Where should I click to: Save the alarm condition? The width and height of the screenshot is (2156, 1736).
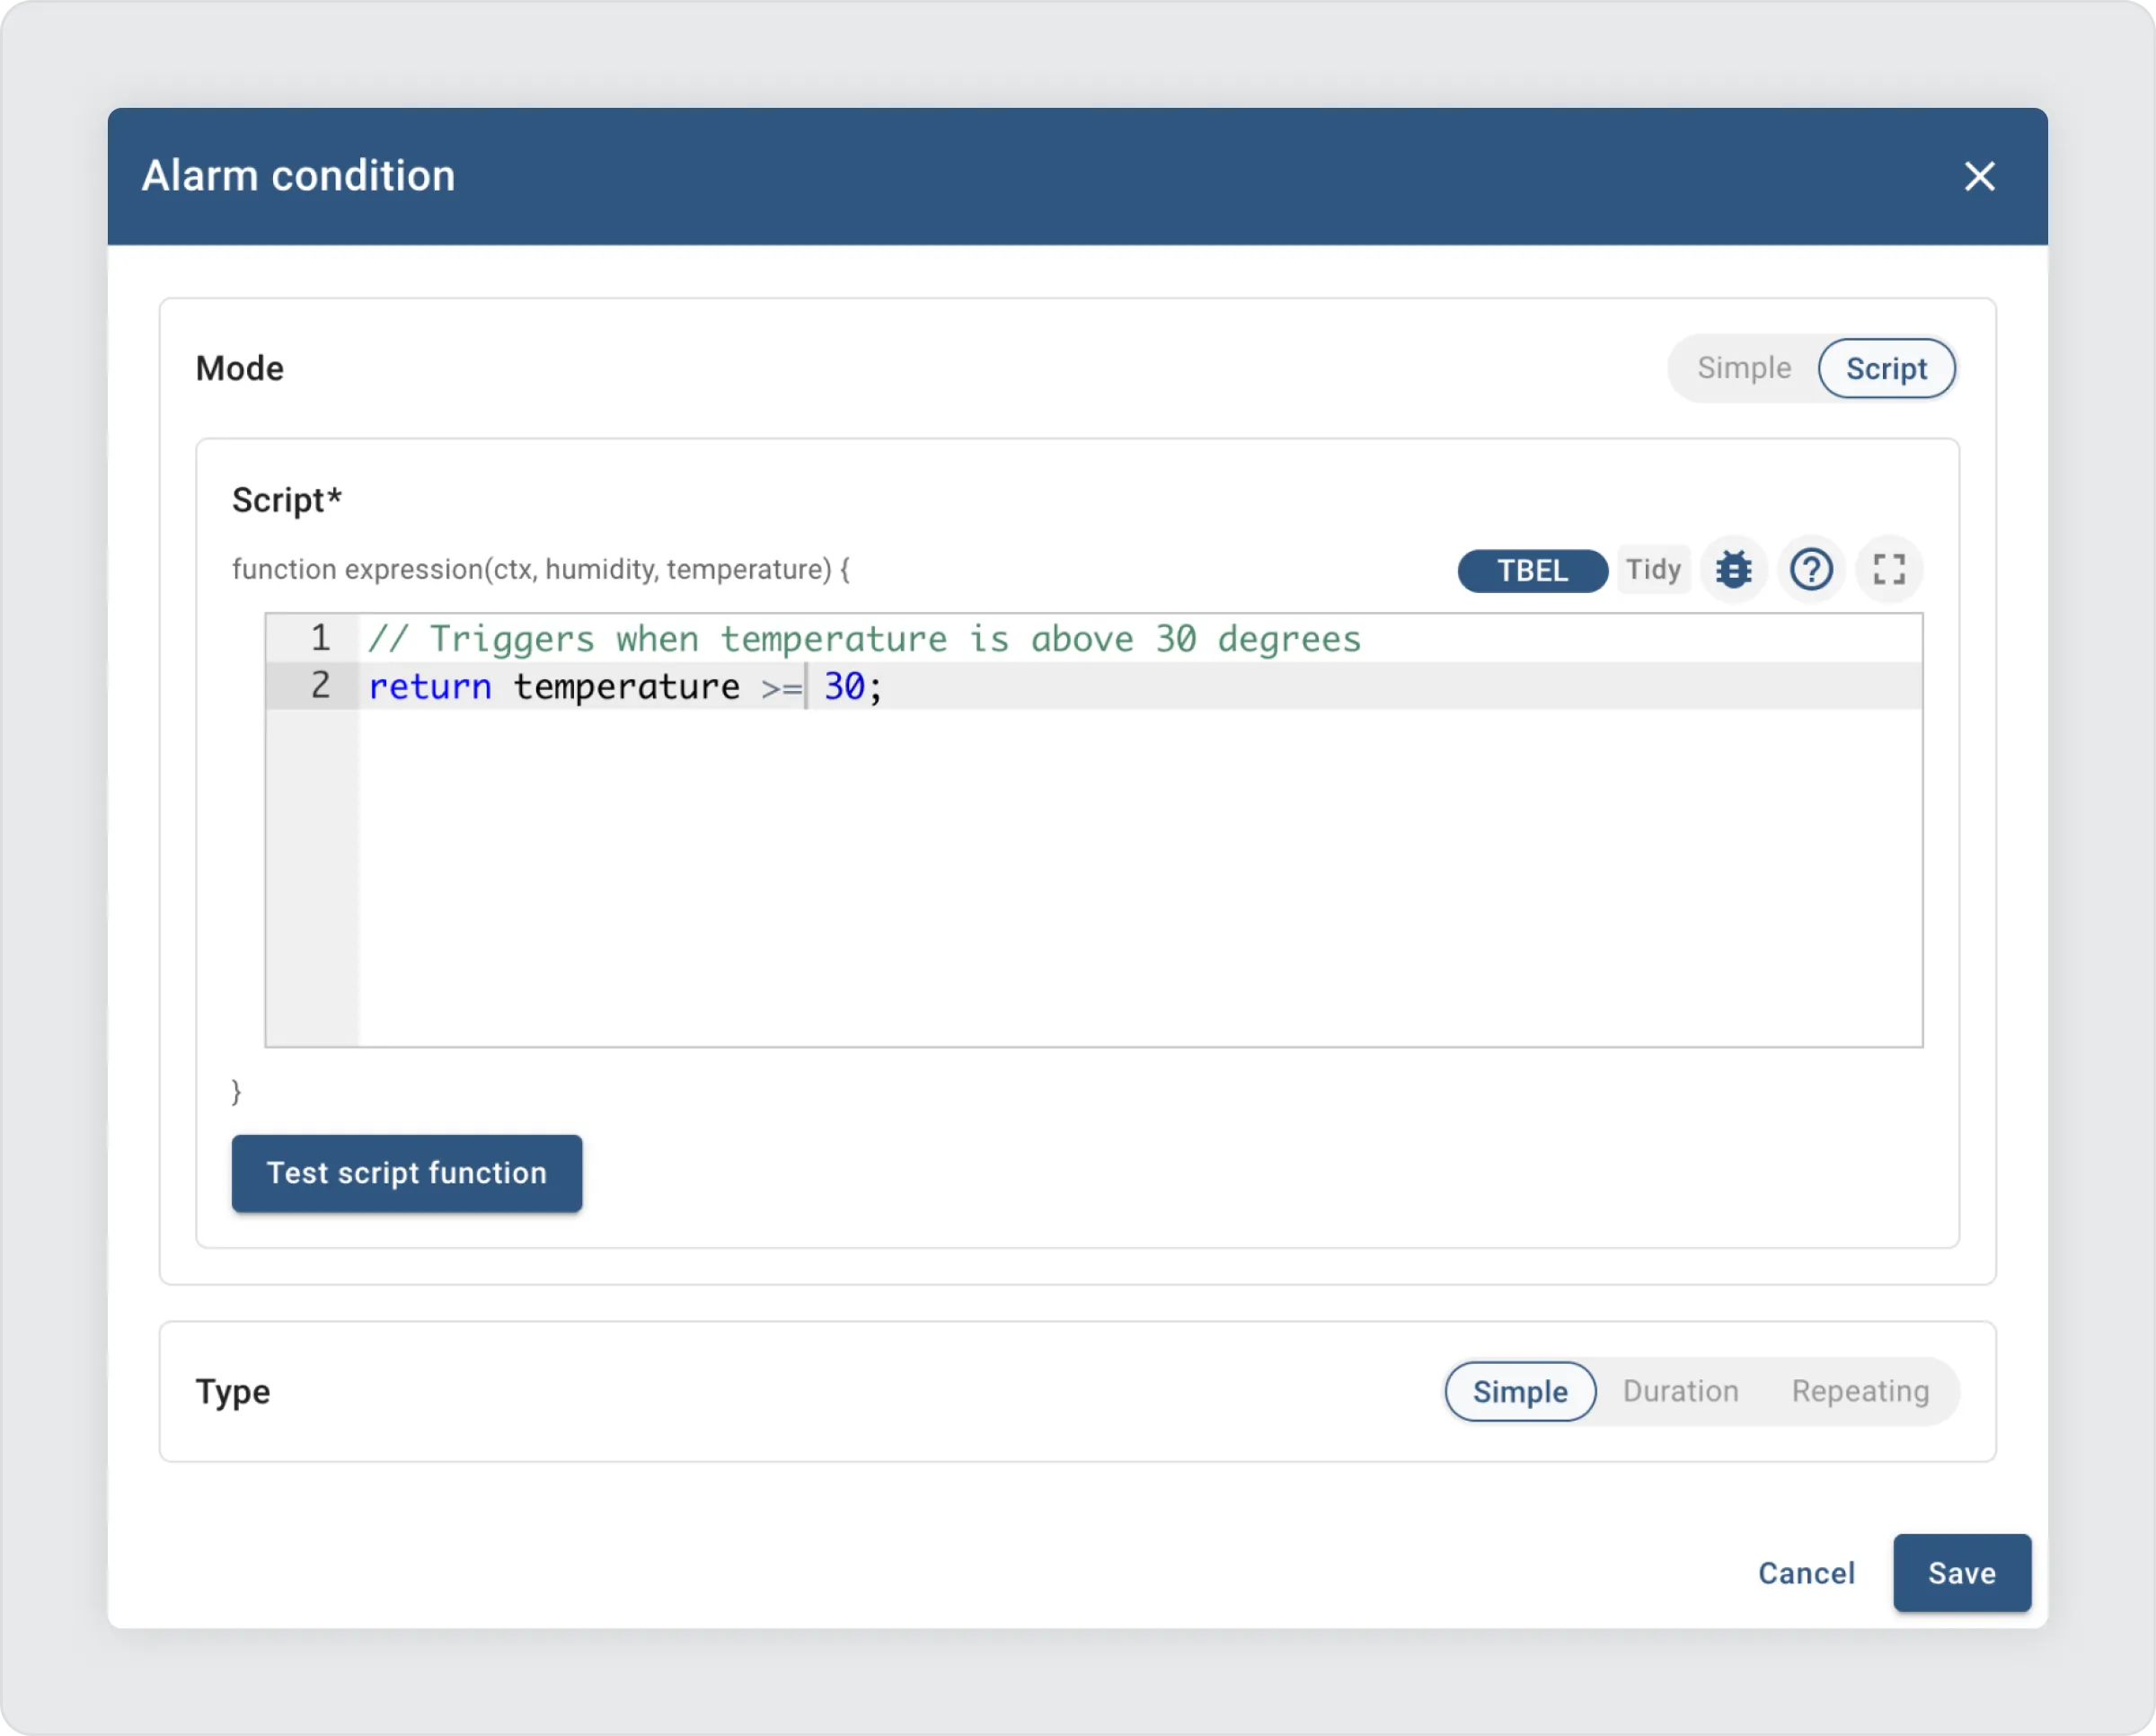(1961, 1573)
